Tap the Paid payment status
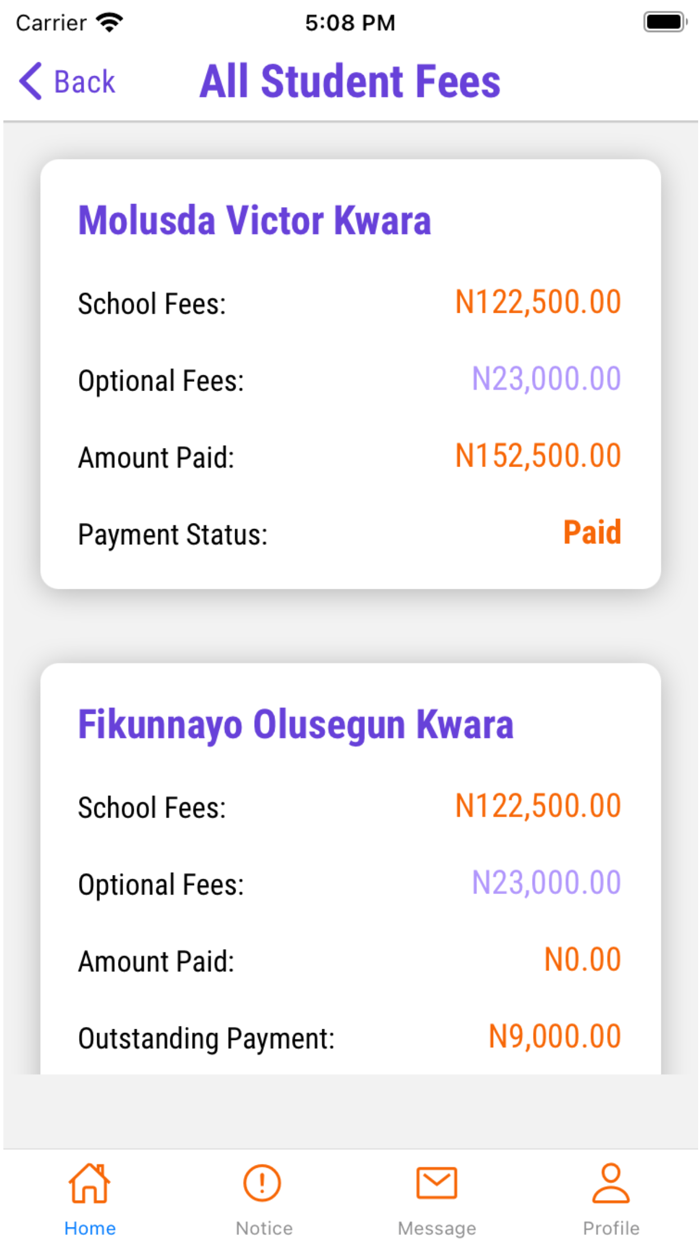The height and width of the screenshot is (1244, 700). (x=591, y=533)
